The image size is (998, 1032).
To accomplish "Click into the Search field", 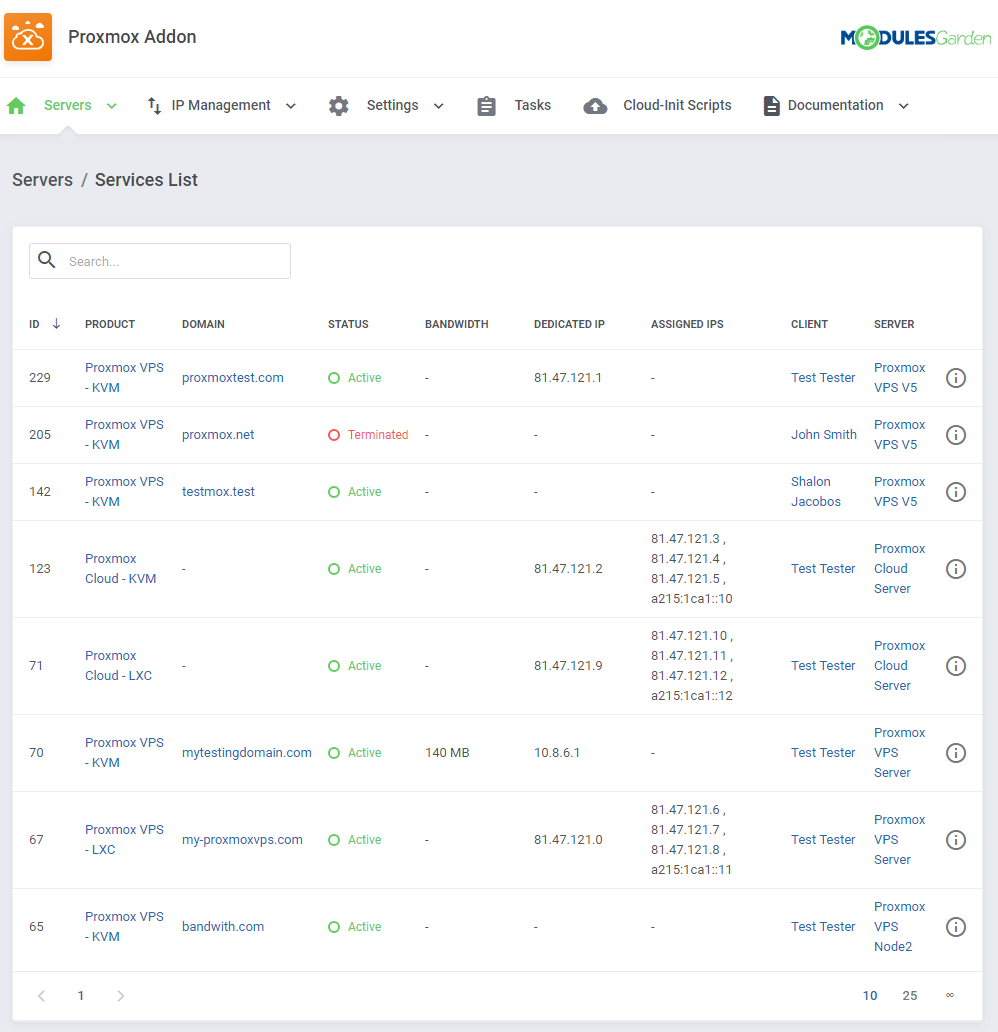I will (160, 261).
